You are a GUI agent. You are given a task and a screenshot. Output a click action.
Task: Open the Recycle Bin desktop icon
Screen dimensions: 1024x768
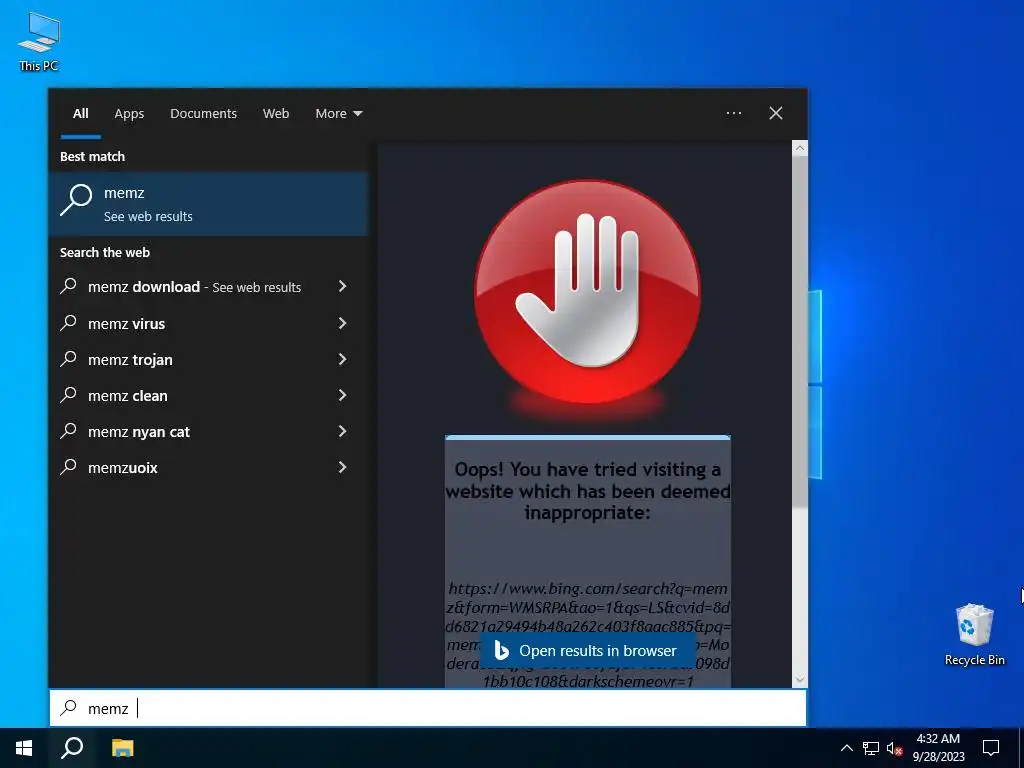point(974,634)
